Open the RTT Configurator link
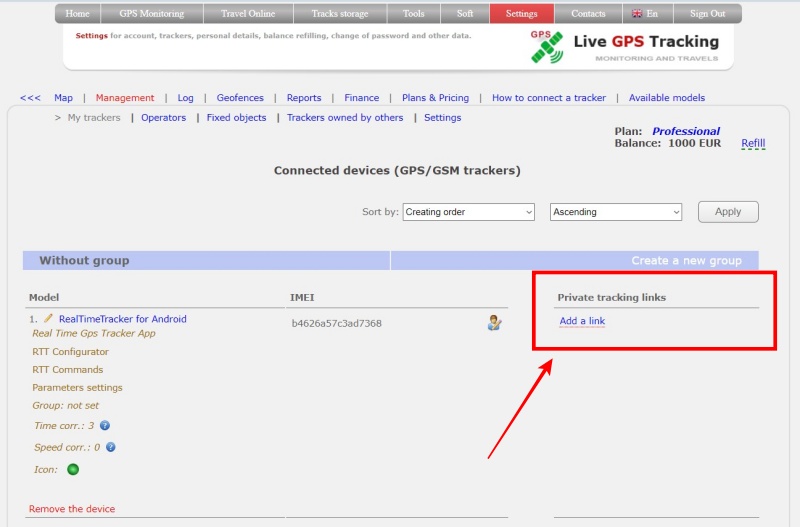 [70, 352]
